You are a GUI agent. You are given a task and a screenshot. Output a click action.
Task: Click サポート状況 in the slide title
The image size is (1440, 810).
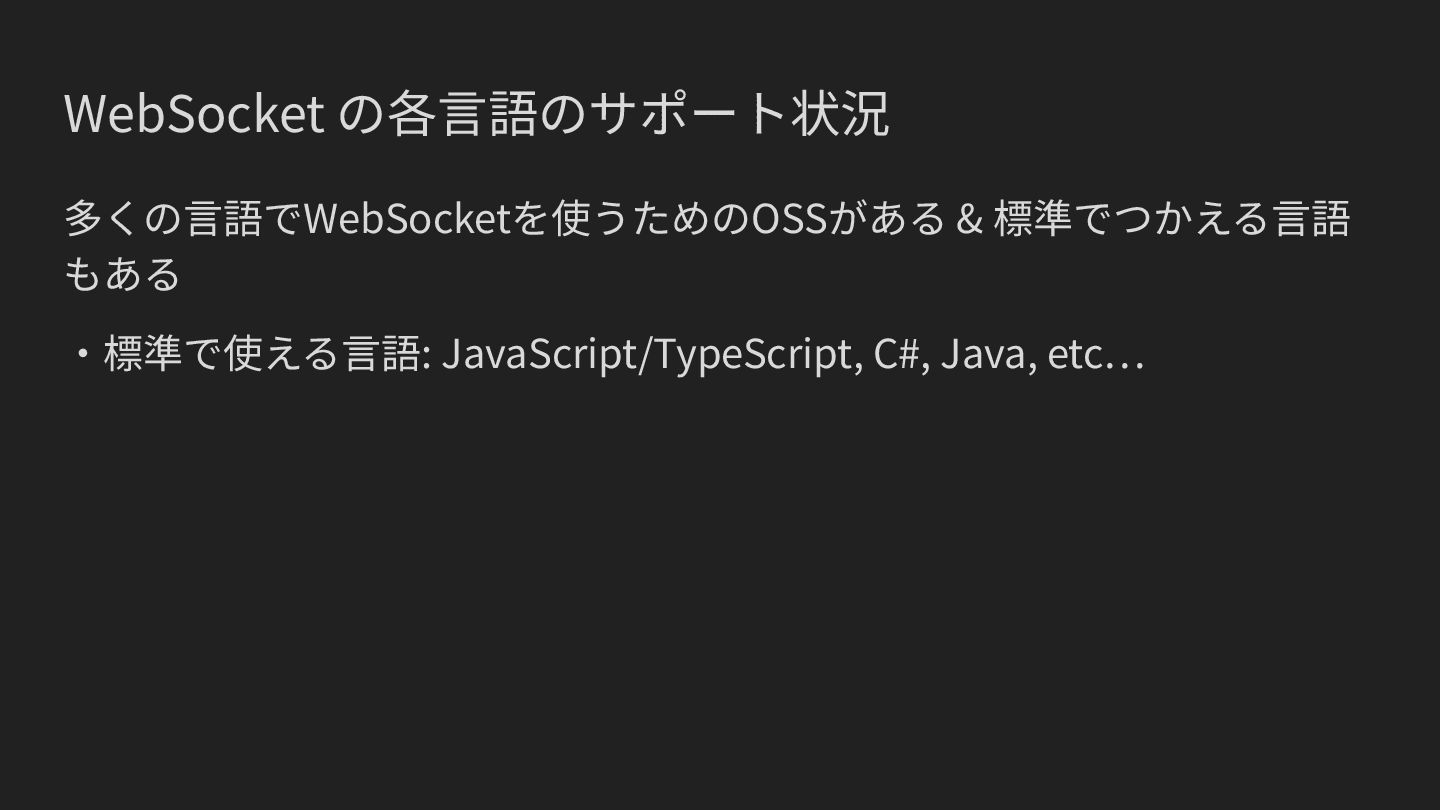coord(738,114)
